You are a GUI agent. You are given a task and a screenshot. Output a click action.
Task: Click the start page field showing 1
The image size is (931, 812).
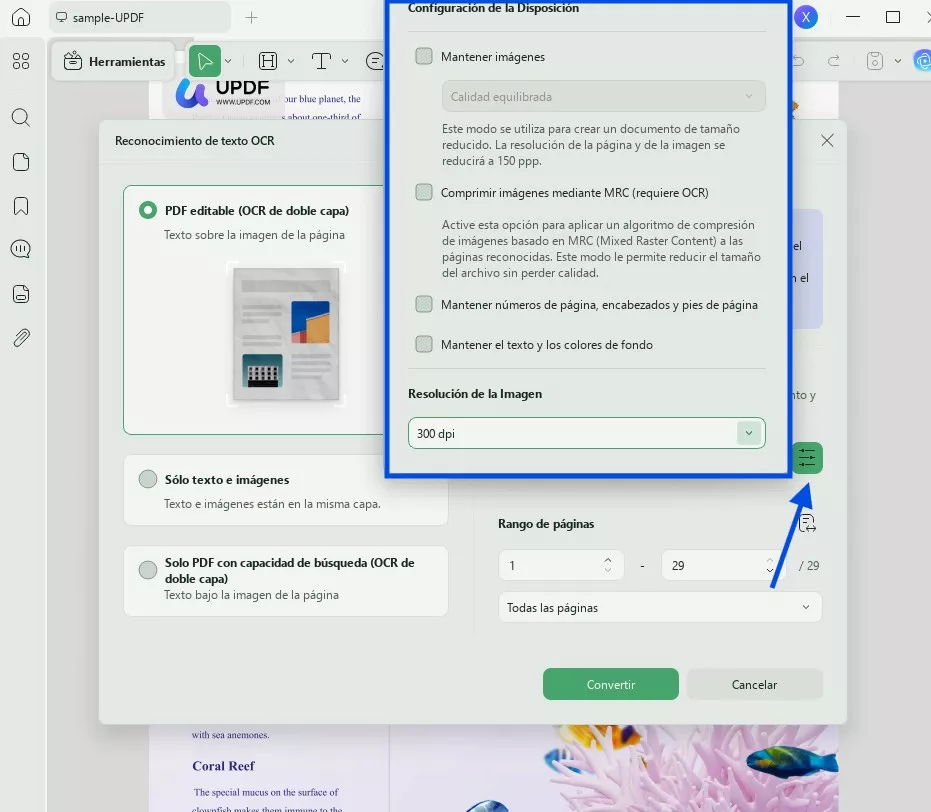tap(561, 565)
